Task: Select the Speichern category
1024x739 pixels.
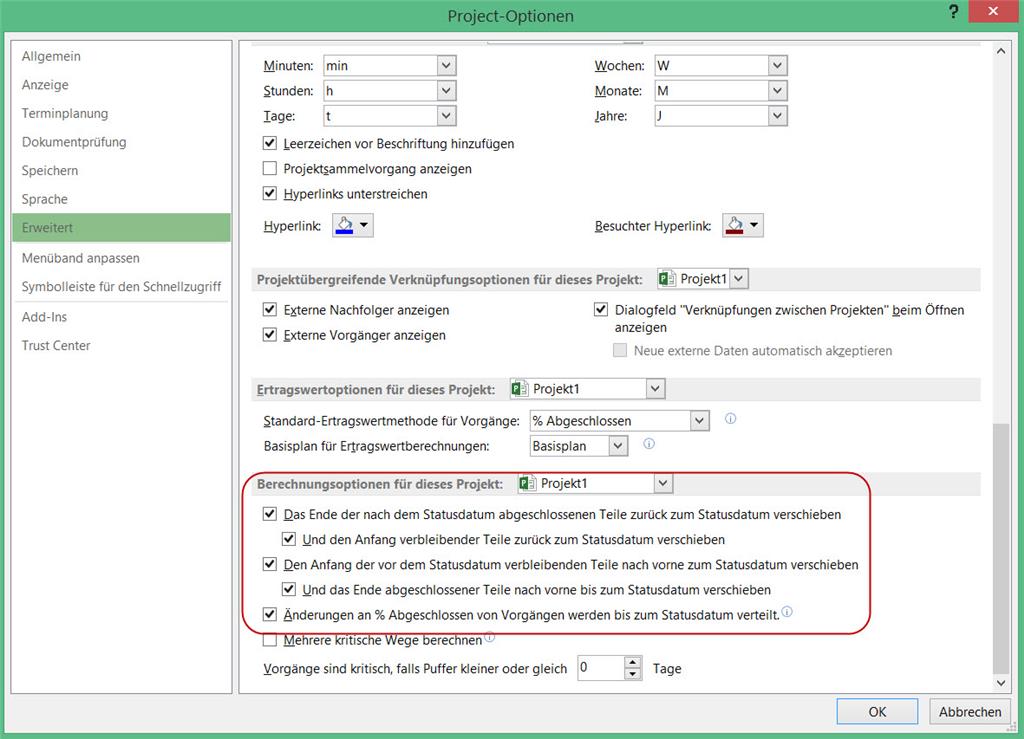Action: point(121,170)
